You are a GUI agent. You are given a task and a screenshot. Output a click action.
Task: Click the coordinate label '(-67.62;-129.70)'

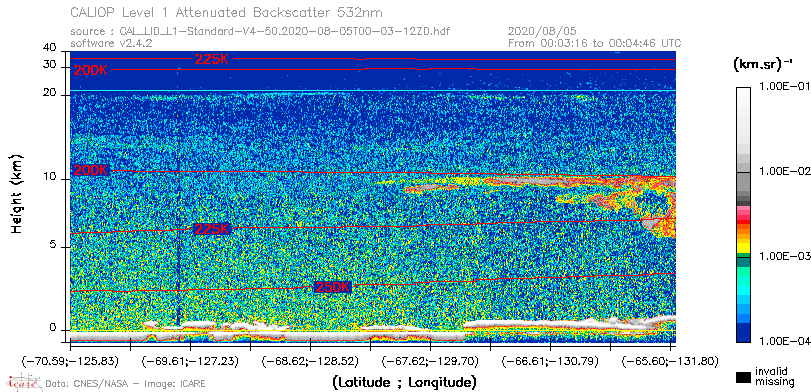click(x=431, y=361)
